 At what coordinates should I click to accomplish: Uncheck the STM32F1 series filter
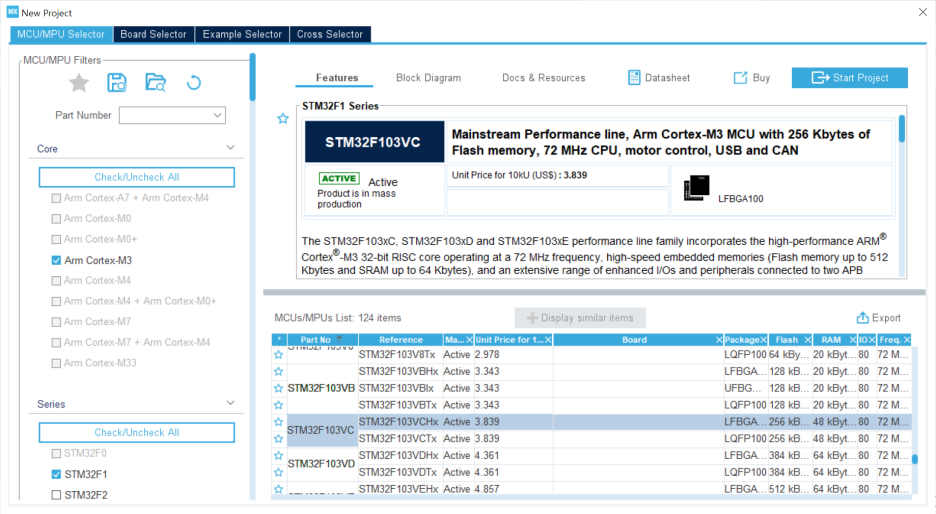(x=56, y=475)
